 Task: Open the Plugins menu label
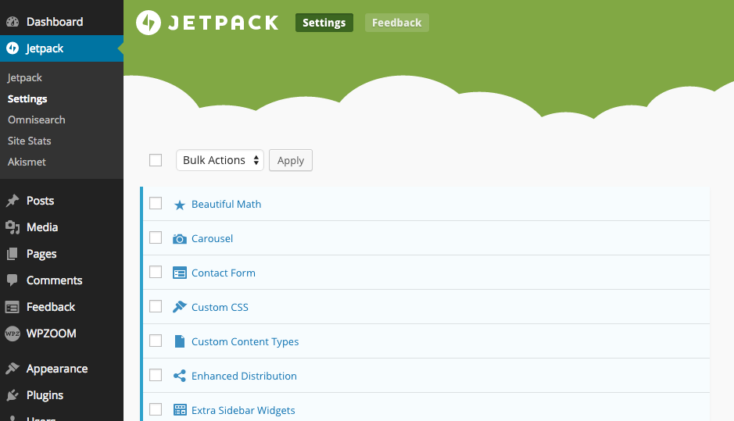45,395
